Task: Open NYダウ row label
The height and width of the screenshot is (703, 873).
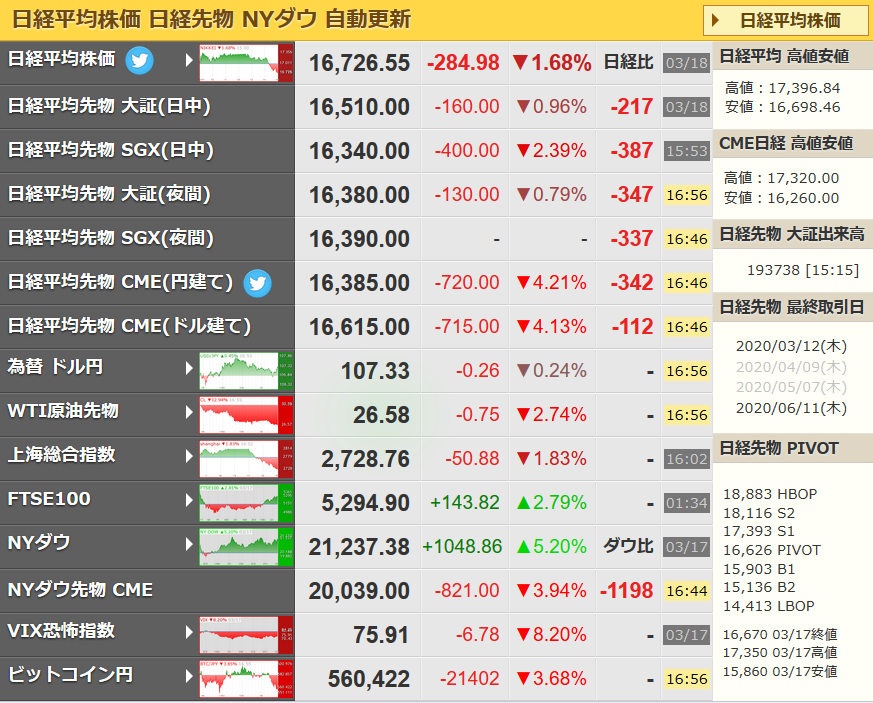Action: click(x=39, y=543)
